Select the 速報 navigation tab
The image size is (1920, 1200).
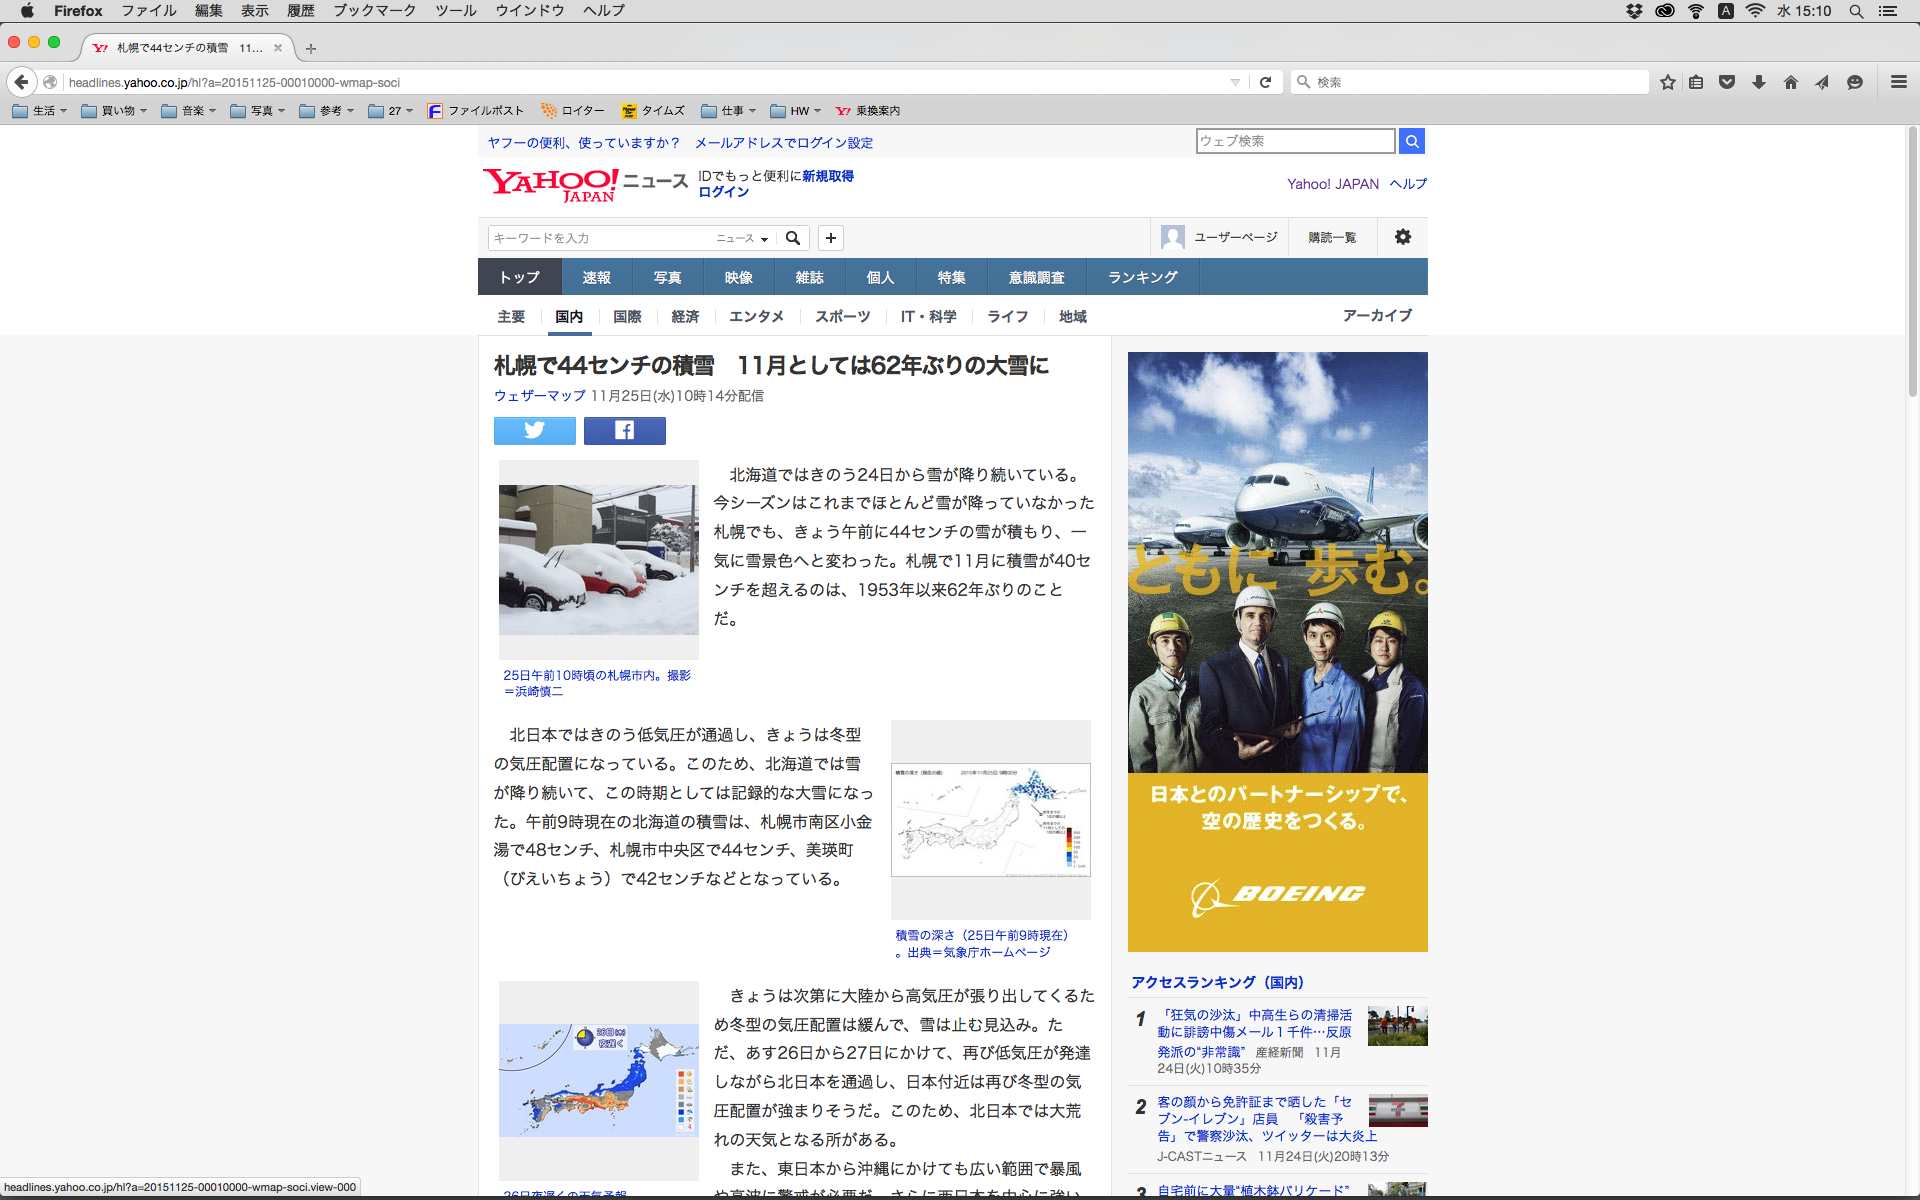596,277
